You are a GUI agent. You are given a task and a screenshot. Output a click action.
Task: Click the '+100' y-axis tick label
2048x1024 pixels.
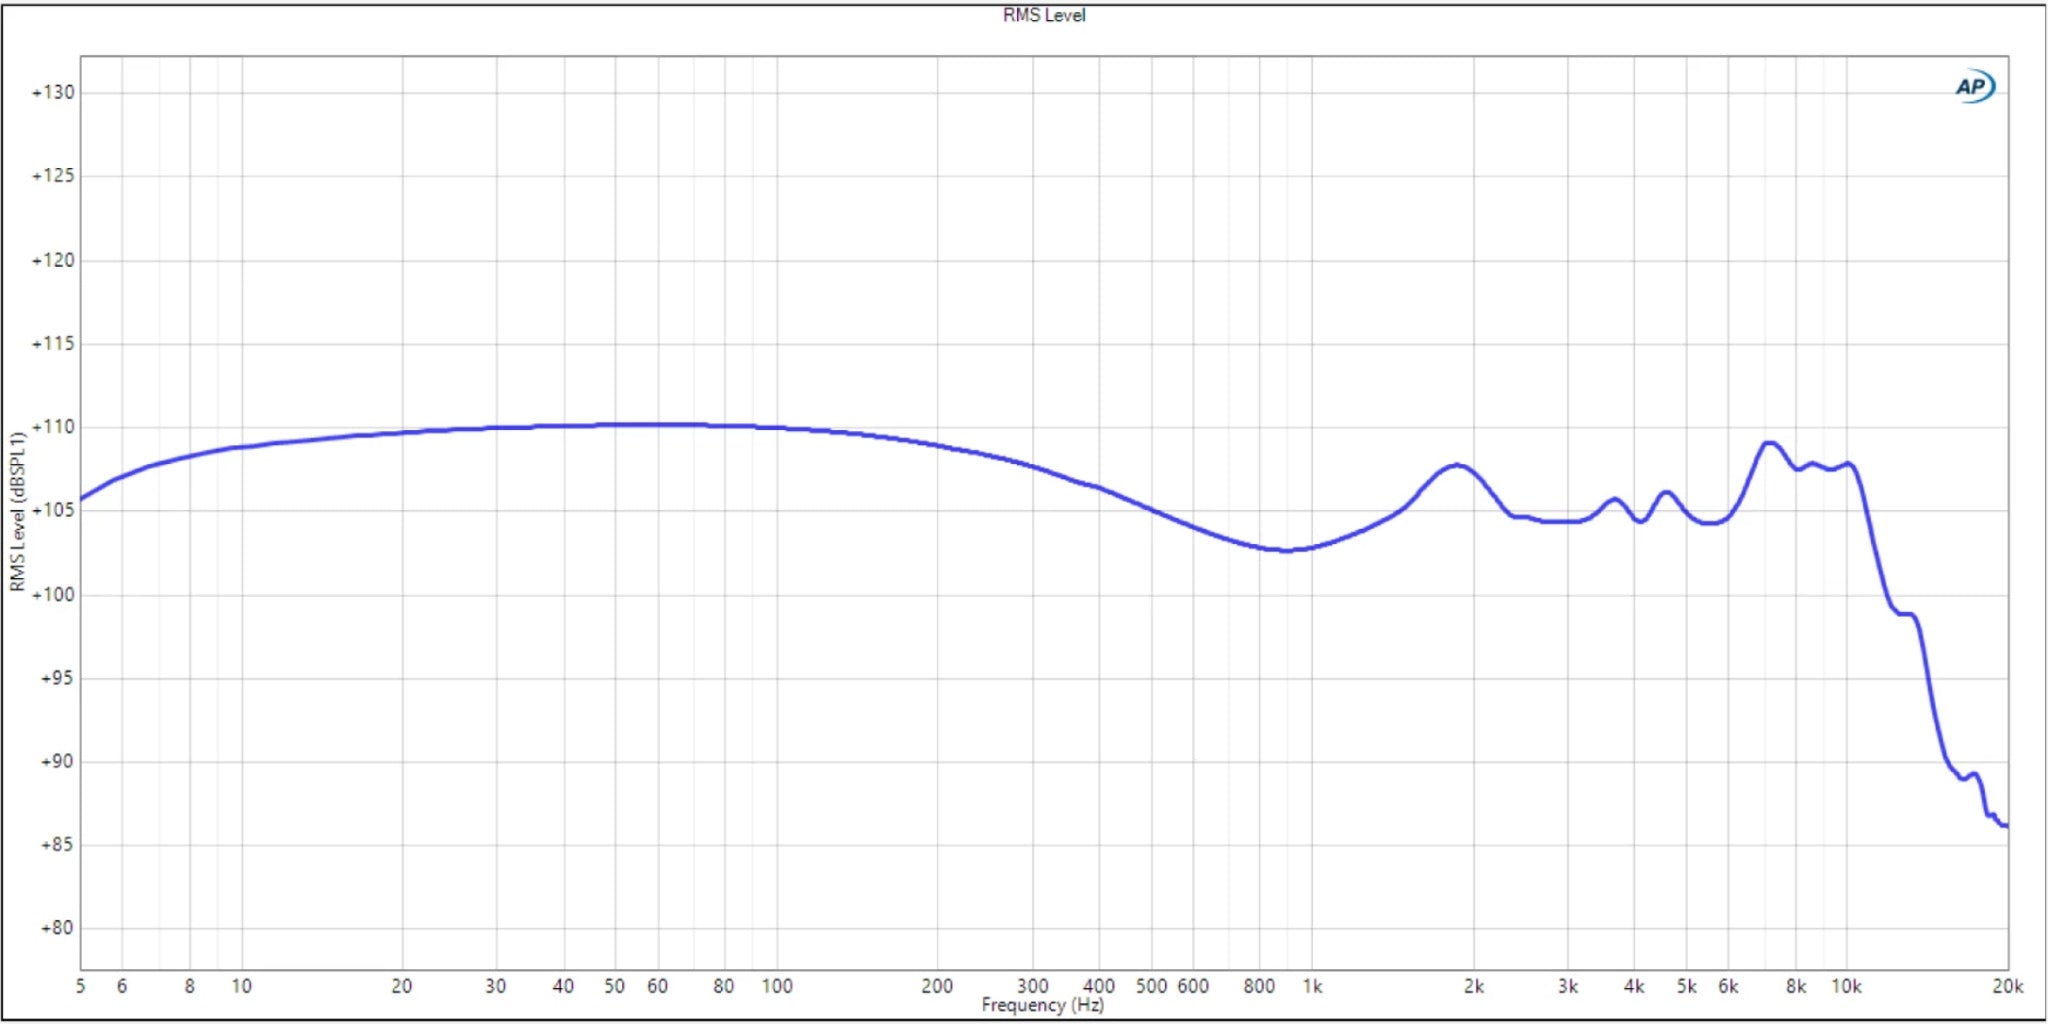[54, 594]
